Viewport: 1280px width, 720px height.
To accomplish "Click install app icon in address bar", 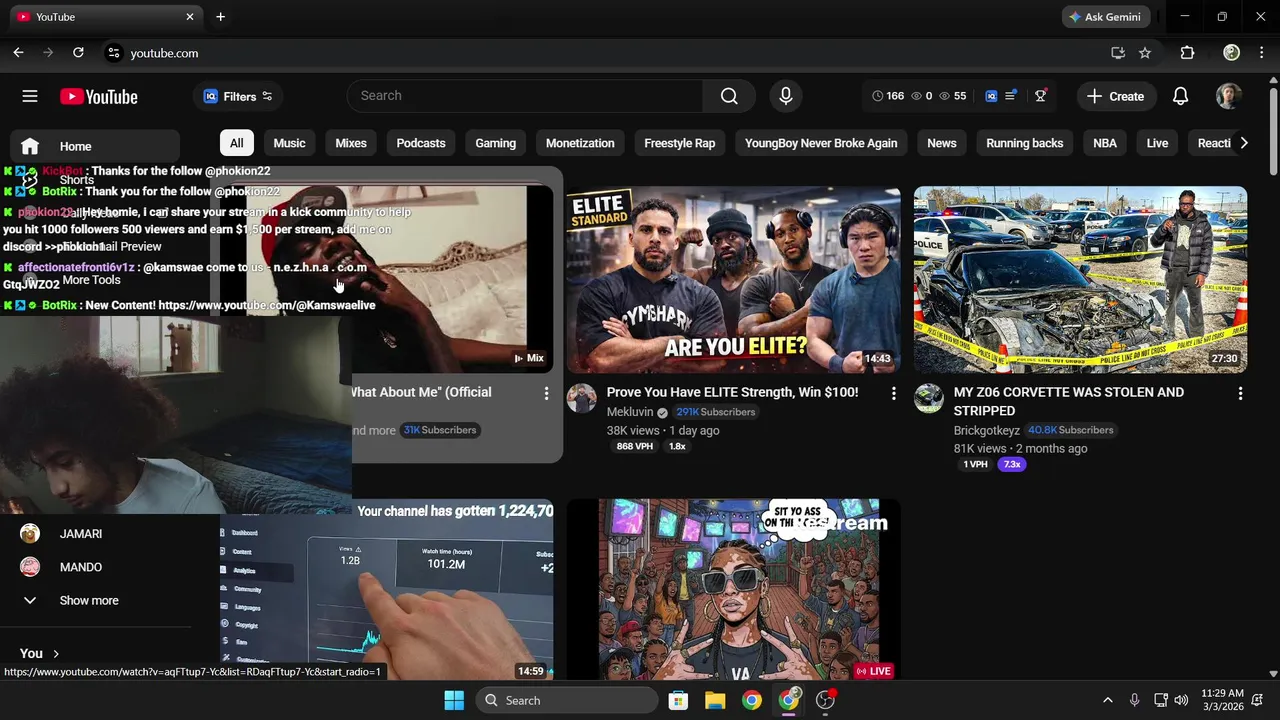I will [1118, 53].
